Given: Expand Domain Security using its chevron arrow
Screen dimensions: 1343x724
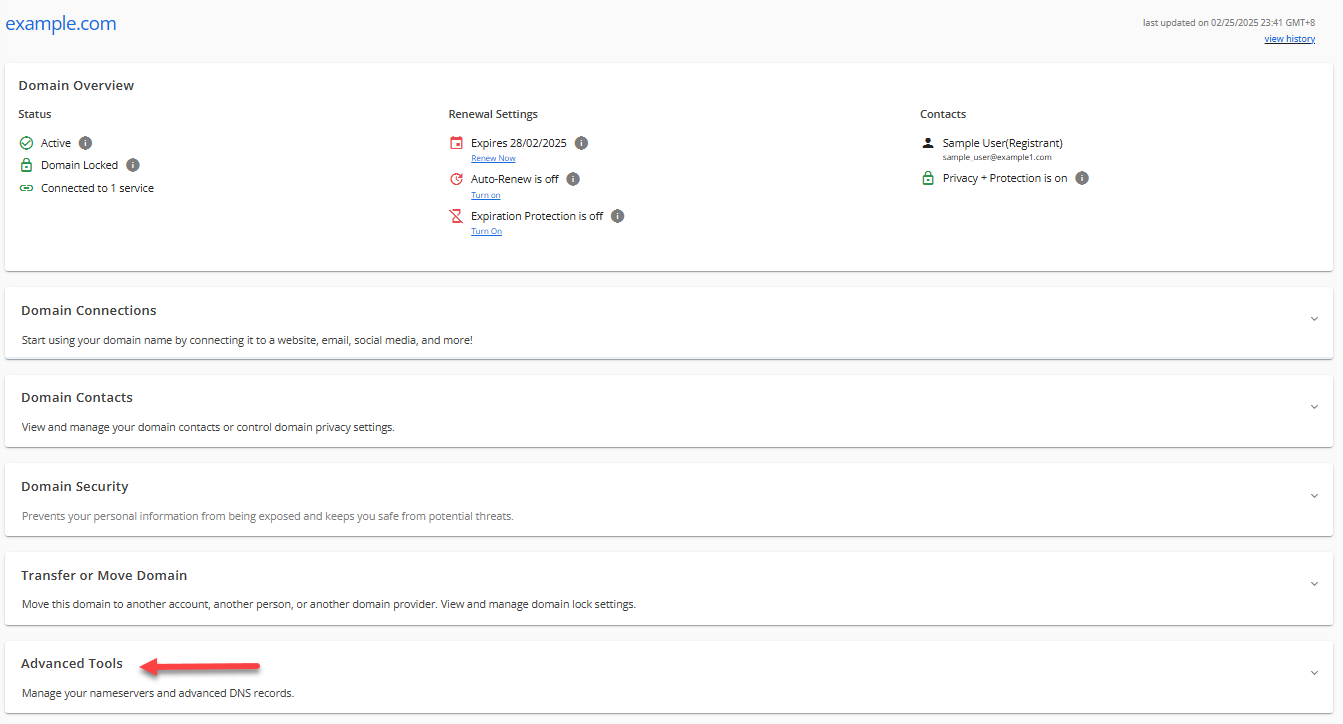Looking at the screenshot, I should pos(1314,496).
